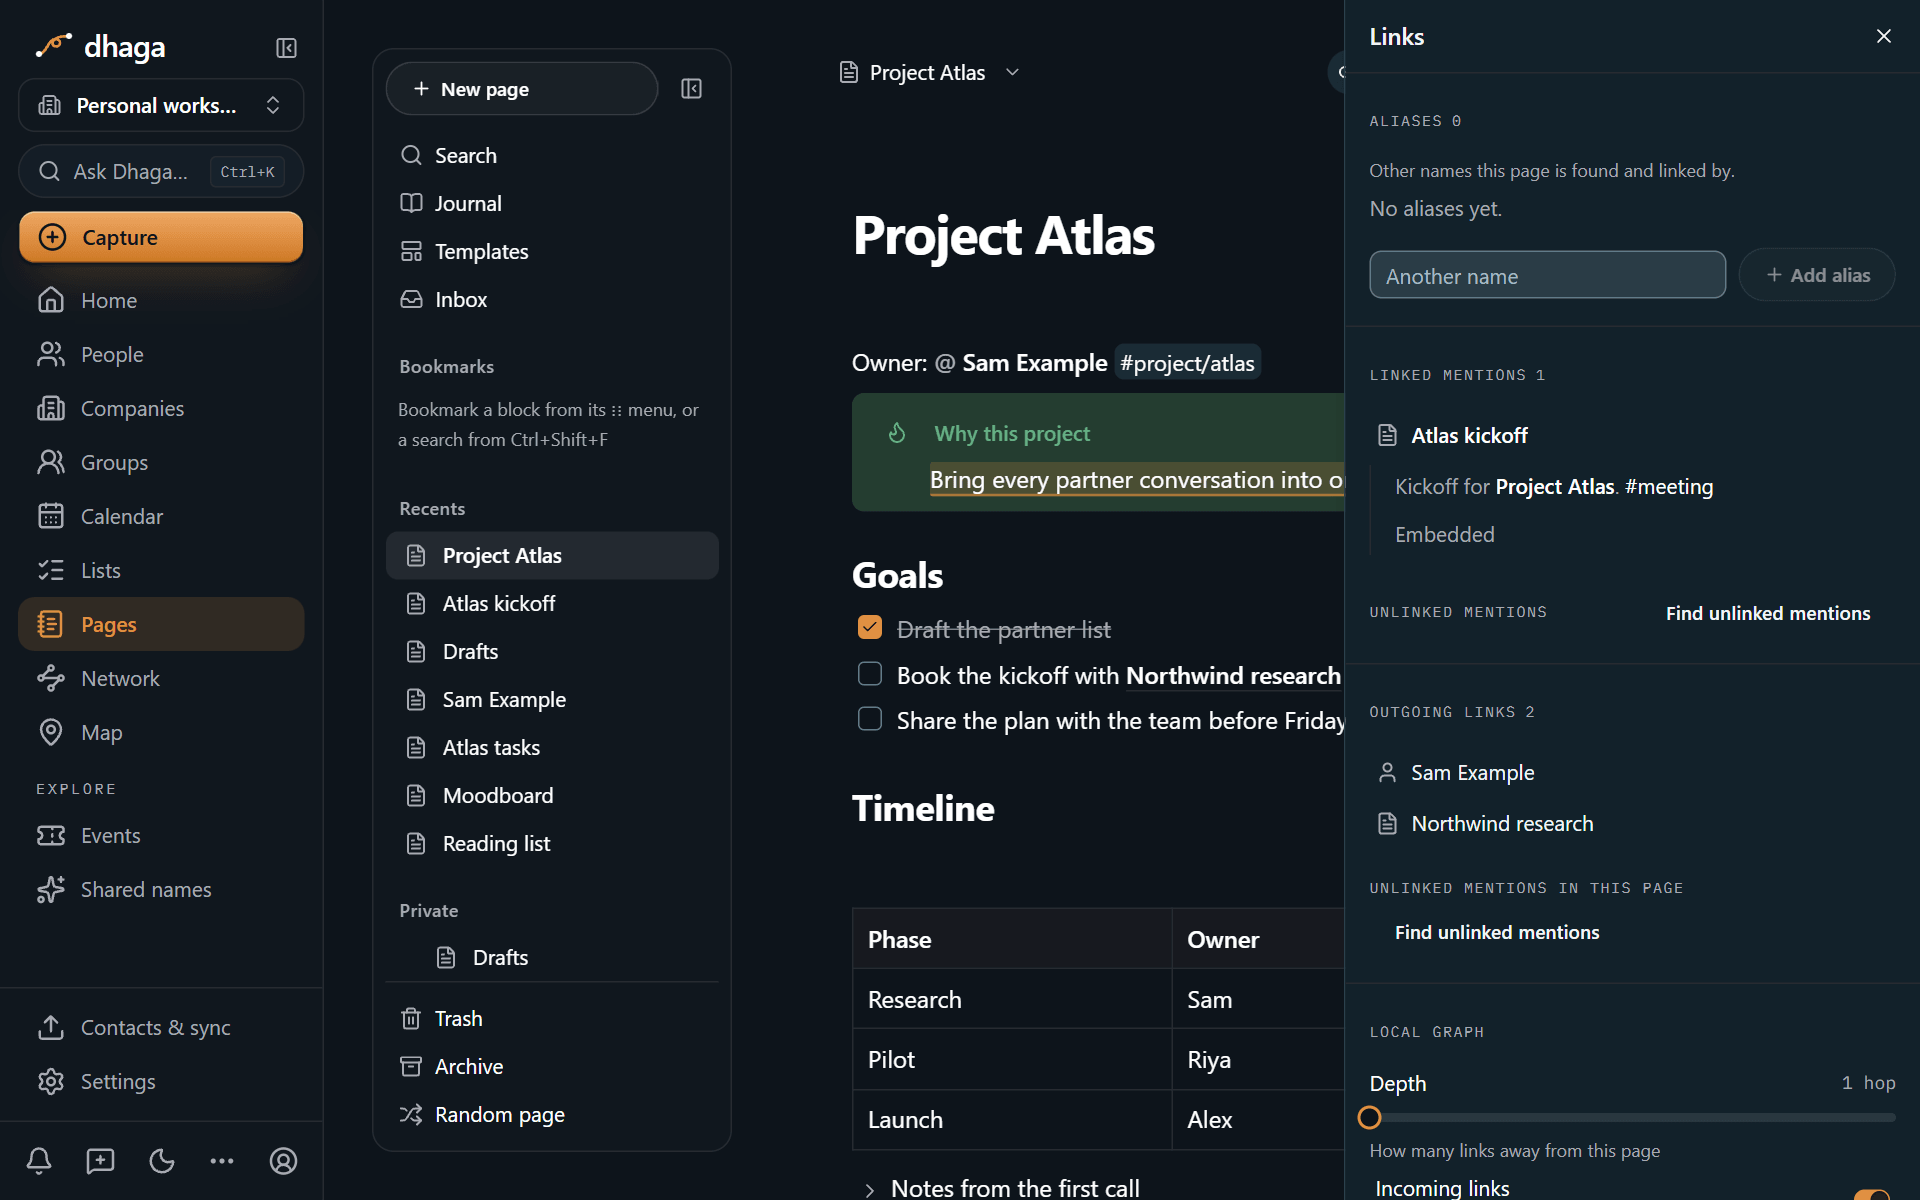Open Atlas kickoff in Recents
This screenshot has height=1200, width=1920.
552,603
